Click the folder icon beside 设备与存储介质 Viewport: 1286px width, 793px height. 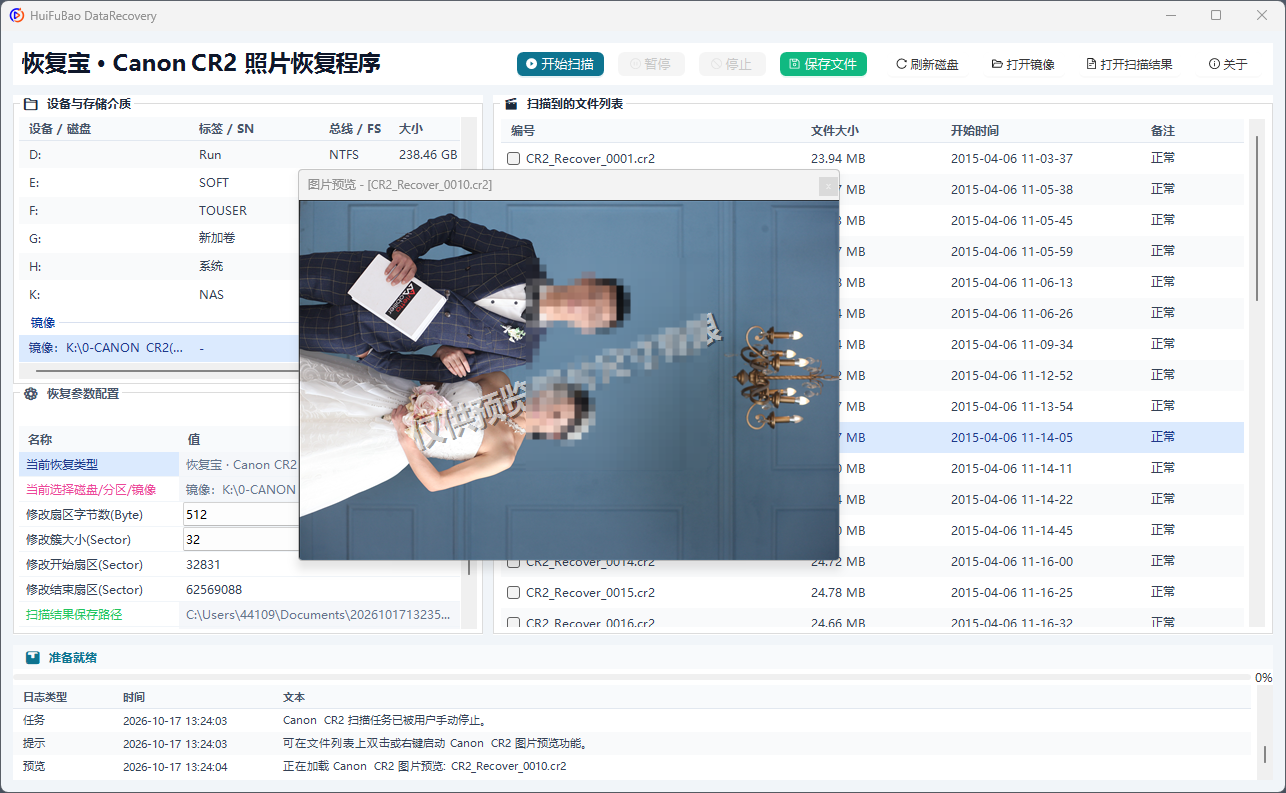coord(31,103)
